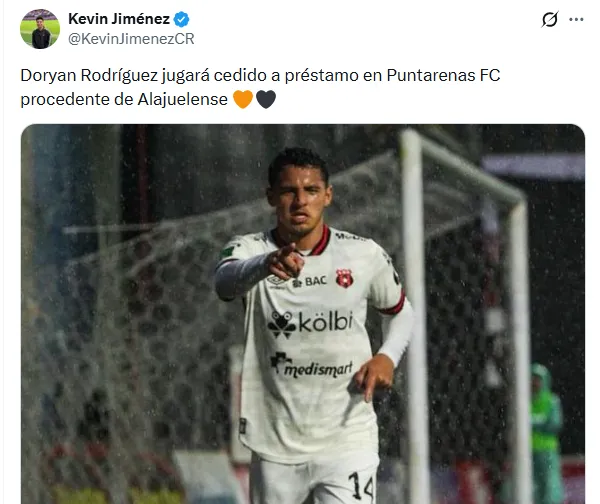Open the three-dot more options menu
Viewport: 600px width, 504px height.
click(x=576, y=20)
